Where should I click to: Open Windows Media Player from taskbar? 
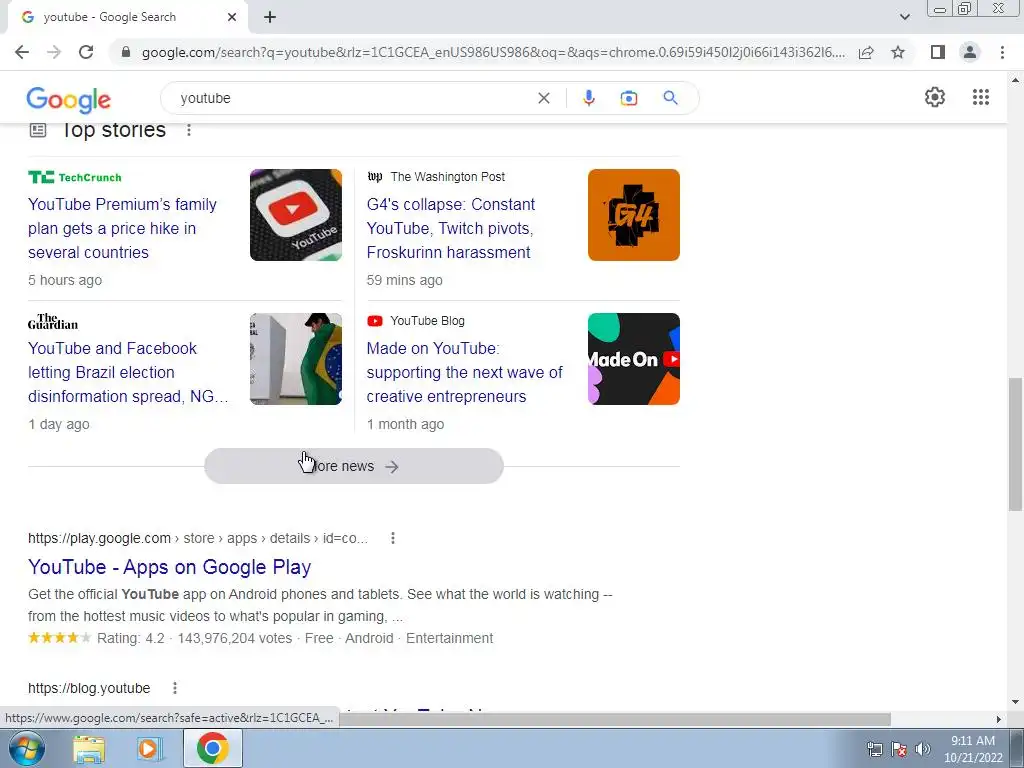coord(150,749)
